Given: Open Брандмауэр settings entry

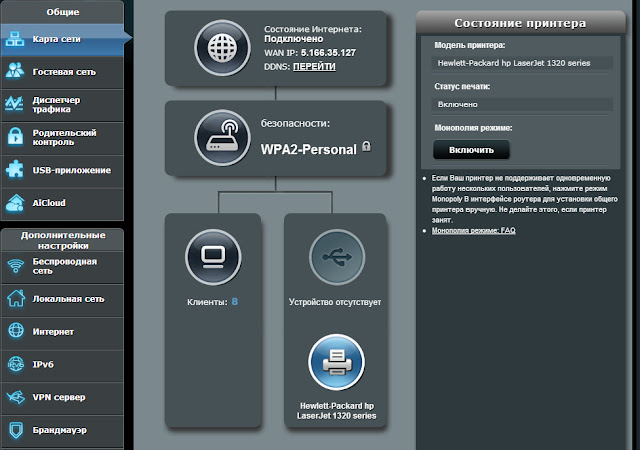Looking at the screenshot, I should pyautogui.click(x=62, y=431).
